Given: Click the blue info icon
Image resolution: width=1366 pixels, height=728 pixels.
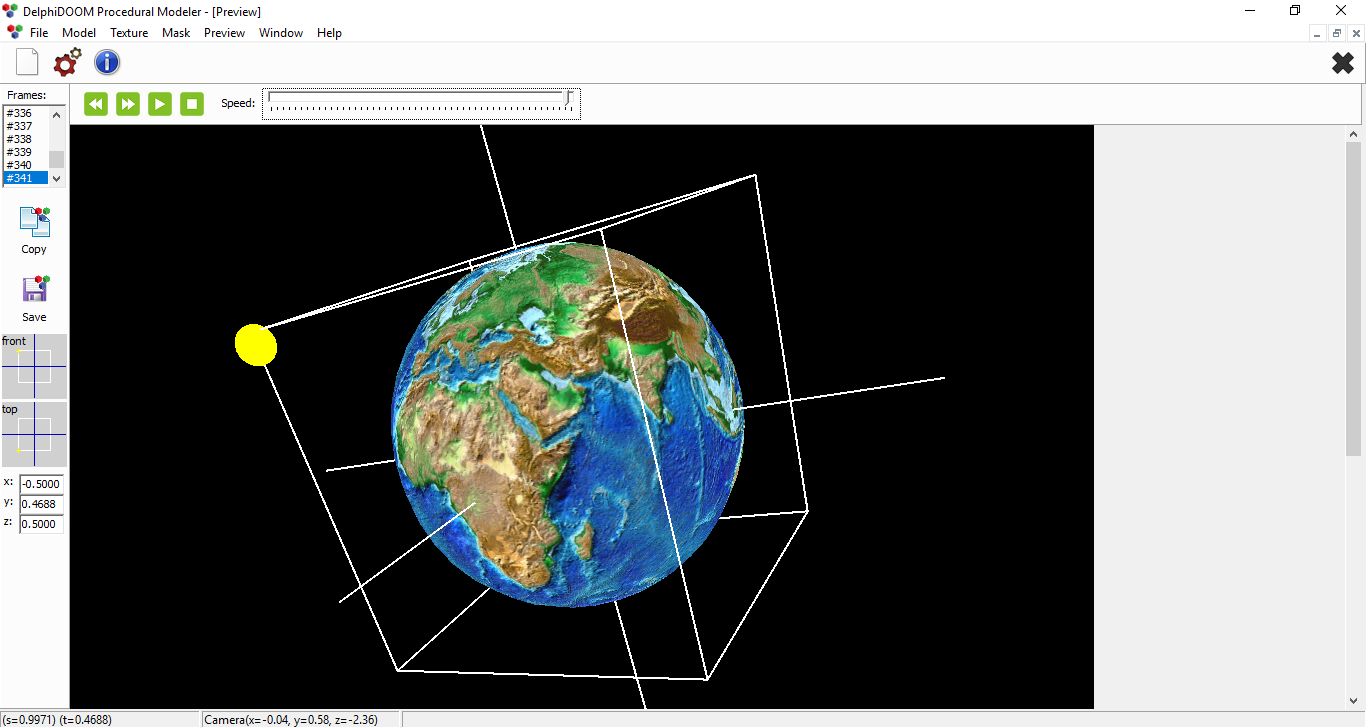Looking at the screenshot, I should (106, 62).
